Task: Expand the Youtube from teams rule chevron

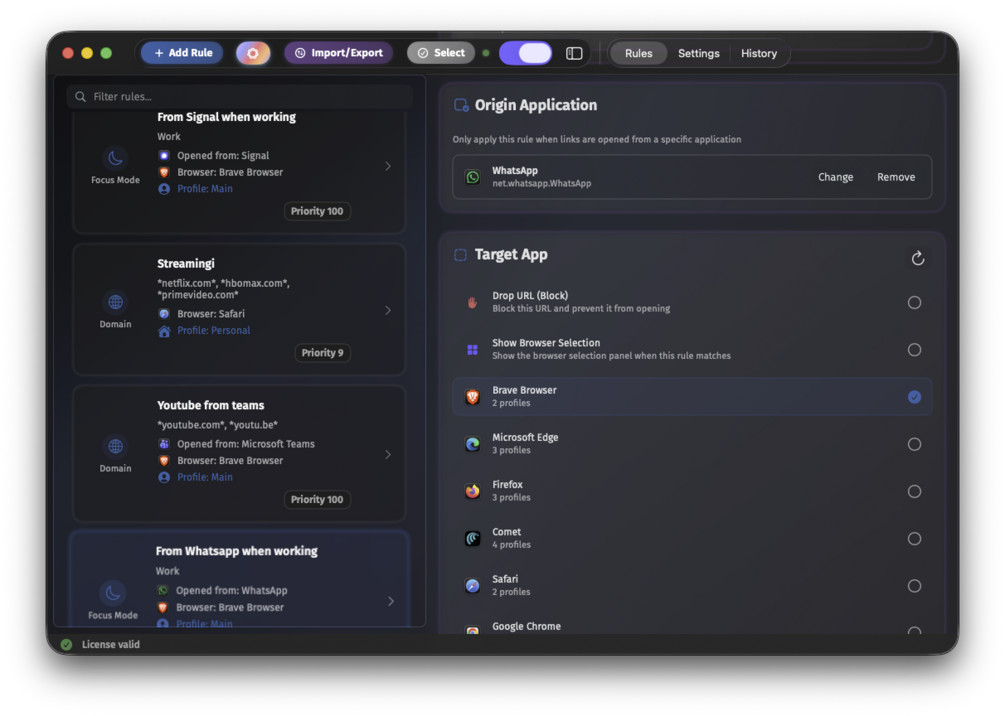Action: pos(388,454)
